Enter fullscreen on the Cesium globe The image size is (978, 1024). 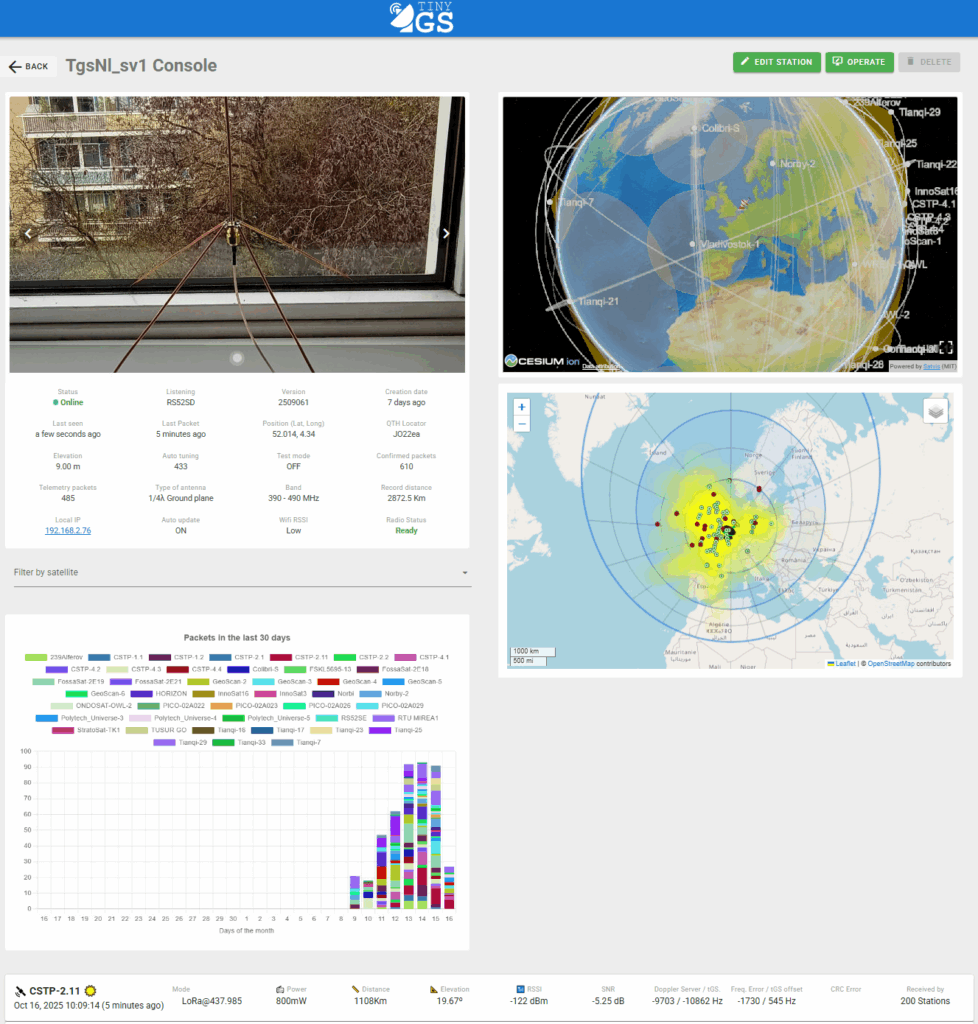click(x=945, y=348)
